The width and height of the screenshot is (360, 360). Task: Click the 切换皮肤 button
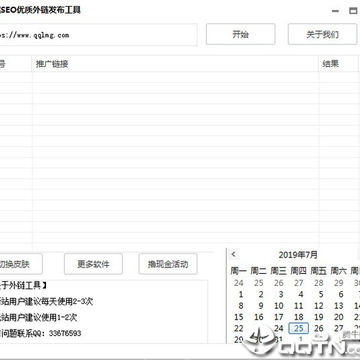point(21,264)
